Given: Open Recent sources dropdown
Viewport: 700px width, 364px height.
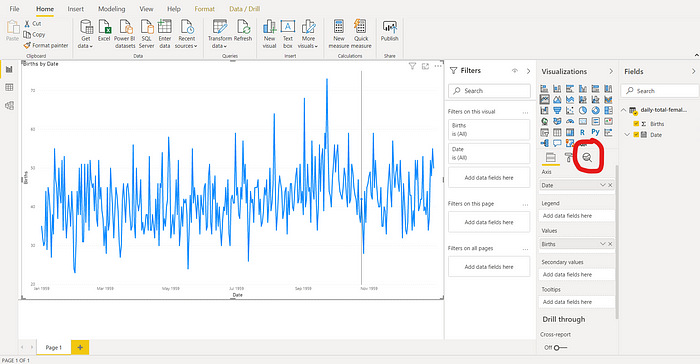Looking at the screenshot, I should 186,46.
